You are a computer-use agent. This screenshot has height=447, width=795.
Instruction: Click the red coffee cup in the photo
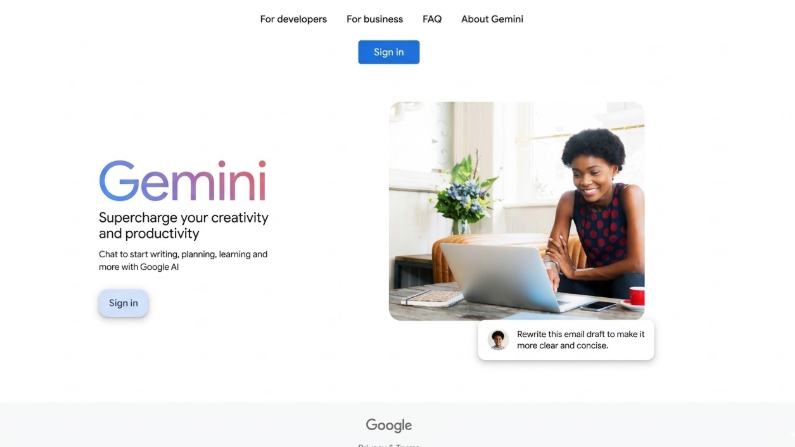pos(636,296)
